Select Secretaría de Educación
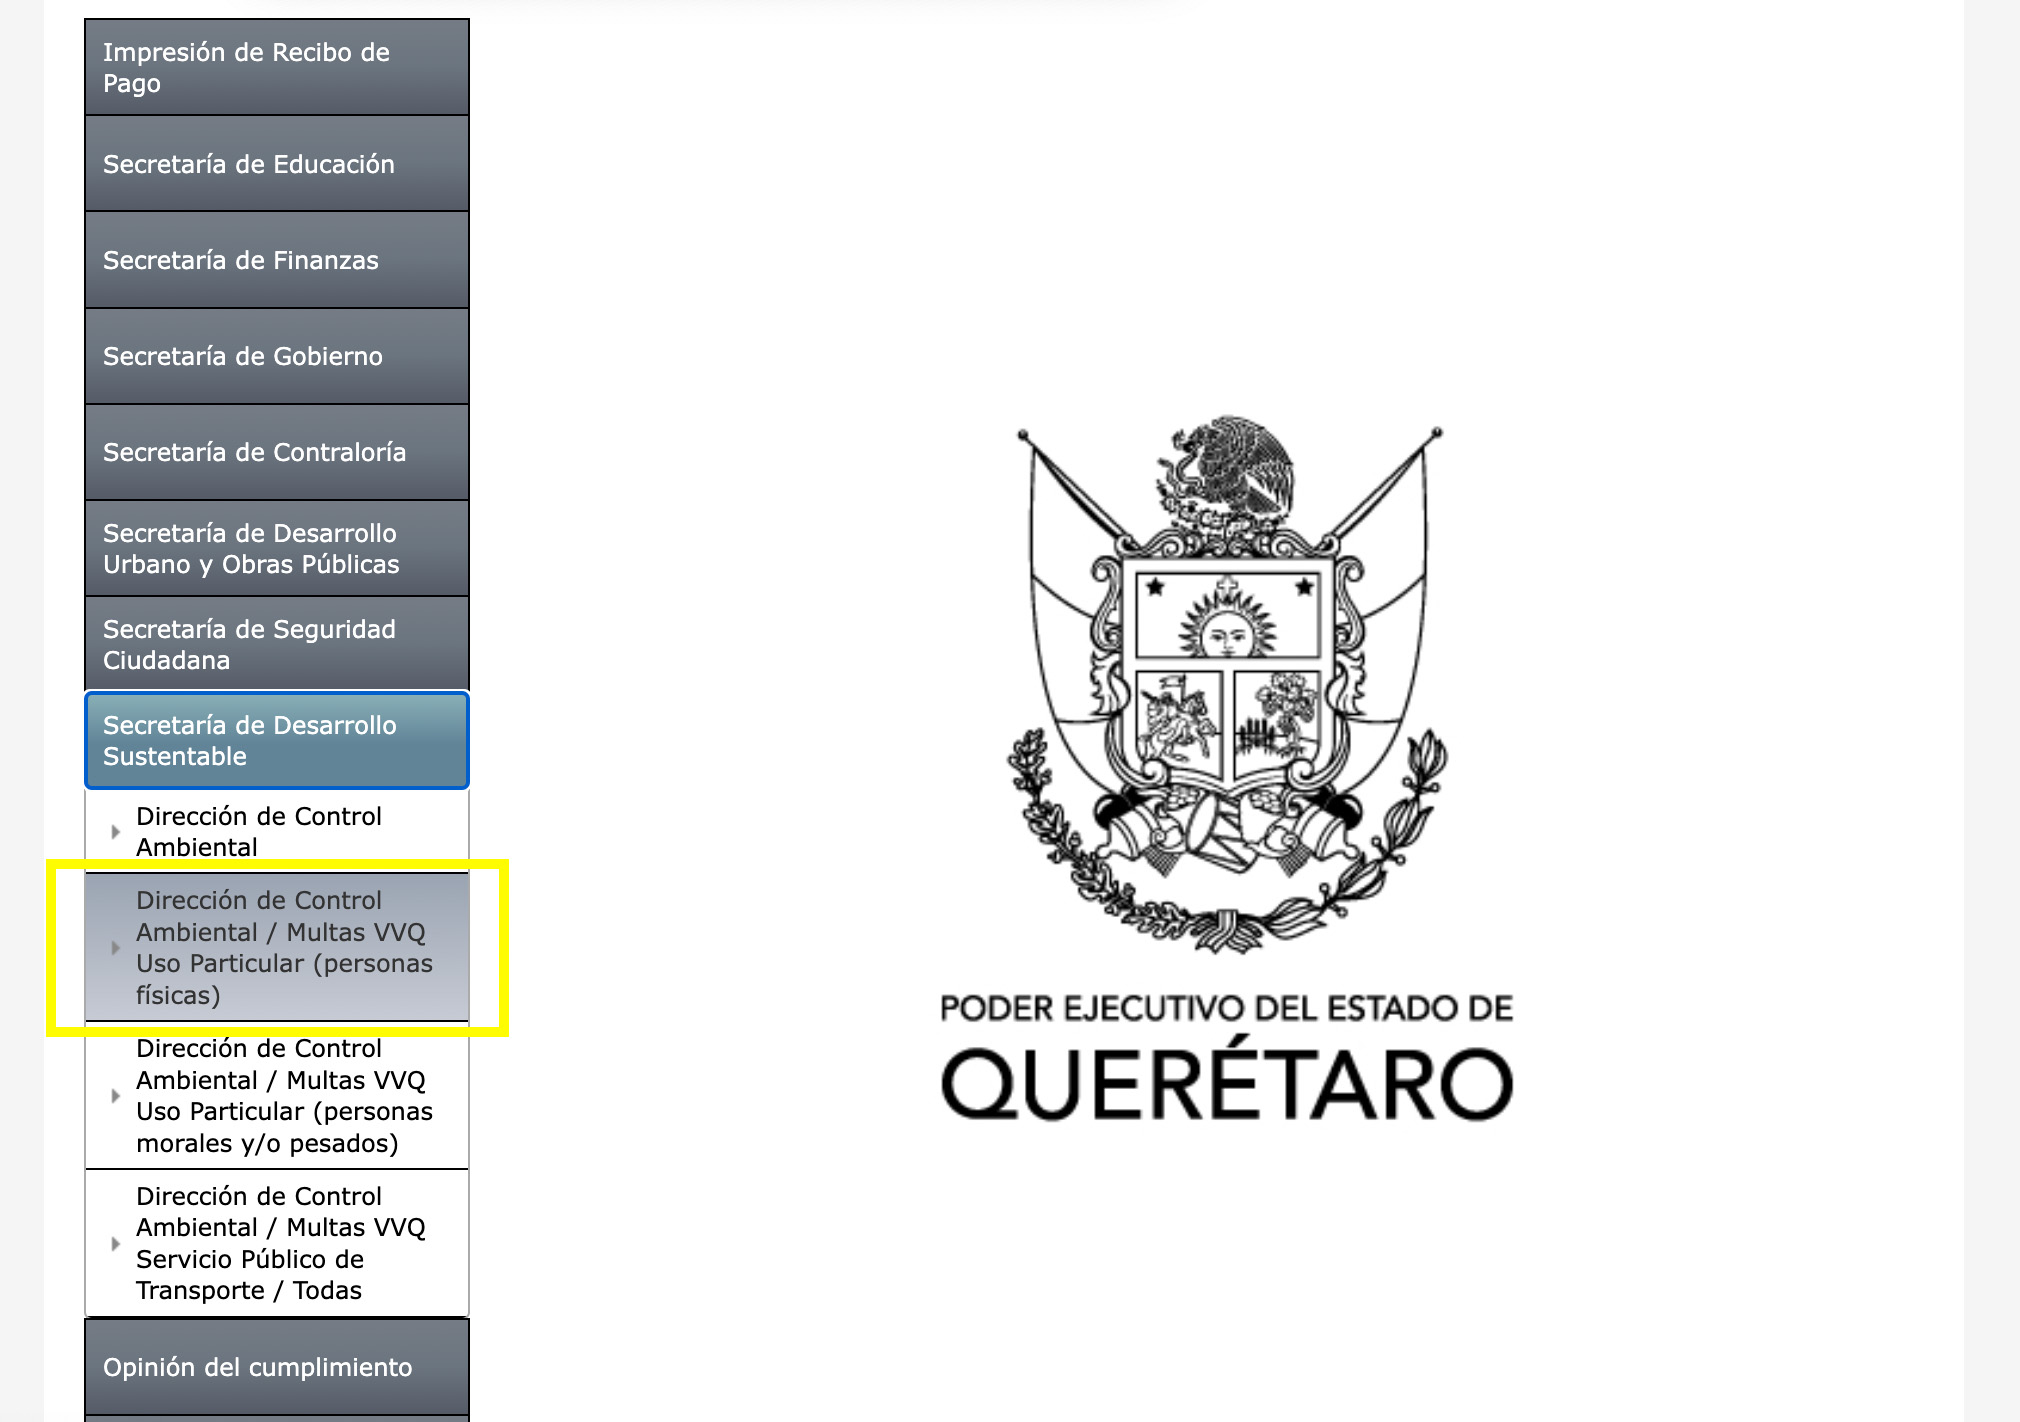2020x1422 pixels. pos(277,163)
